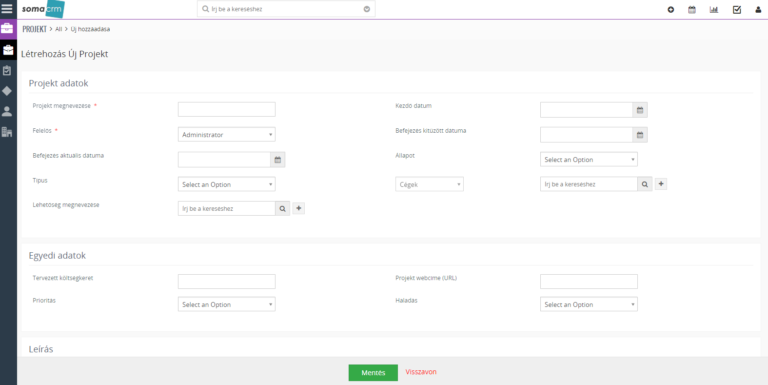Open the Prioritas dropdown
768x385 pixels.
pyautogui.click(x=227, y=305)
